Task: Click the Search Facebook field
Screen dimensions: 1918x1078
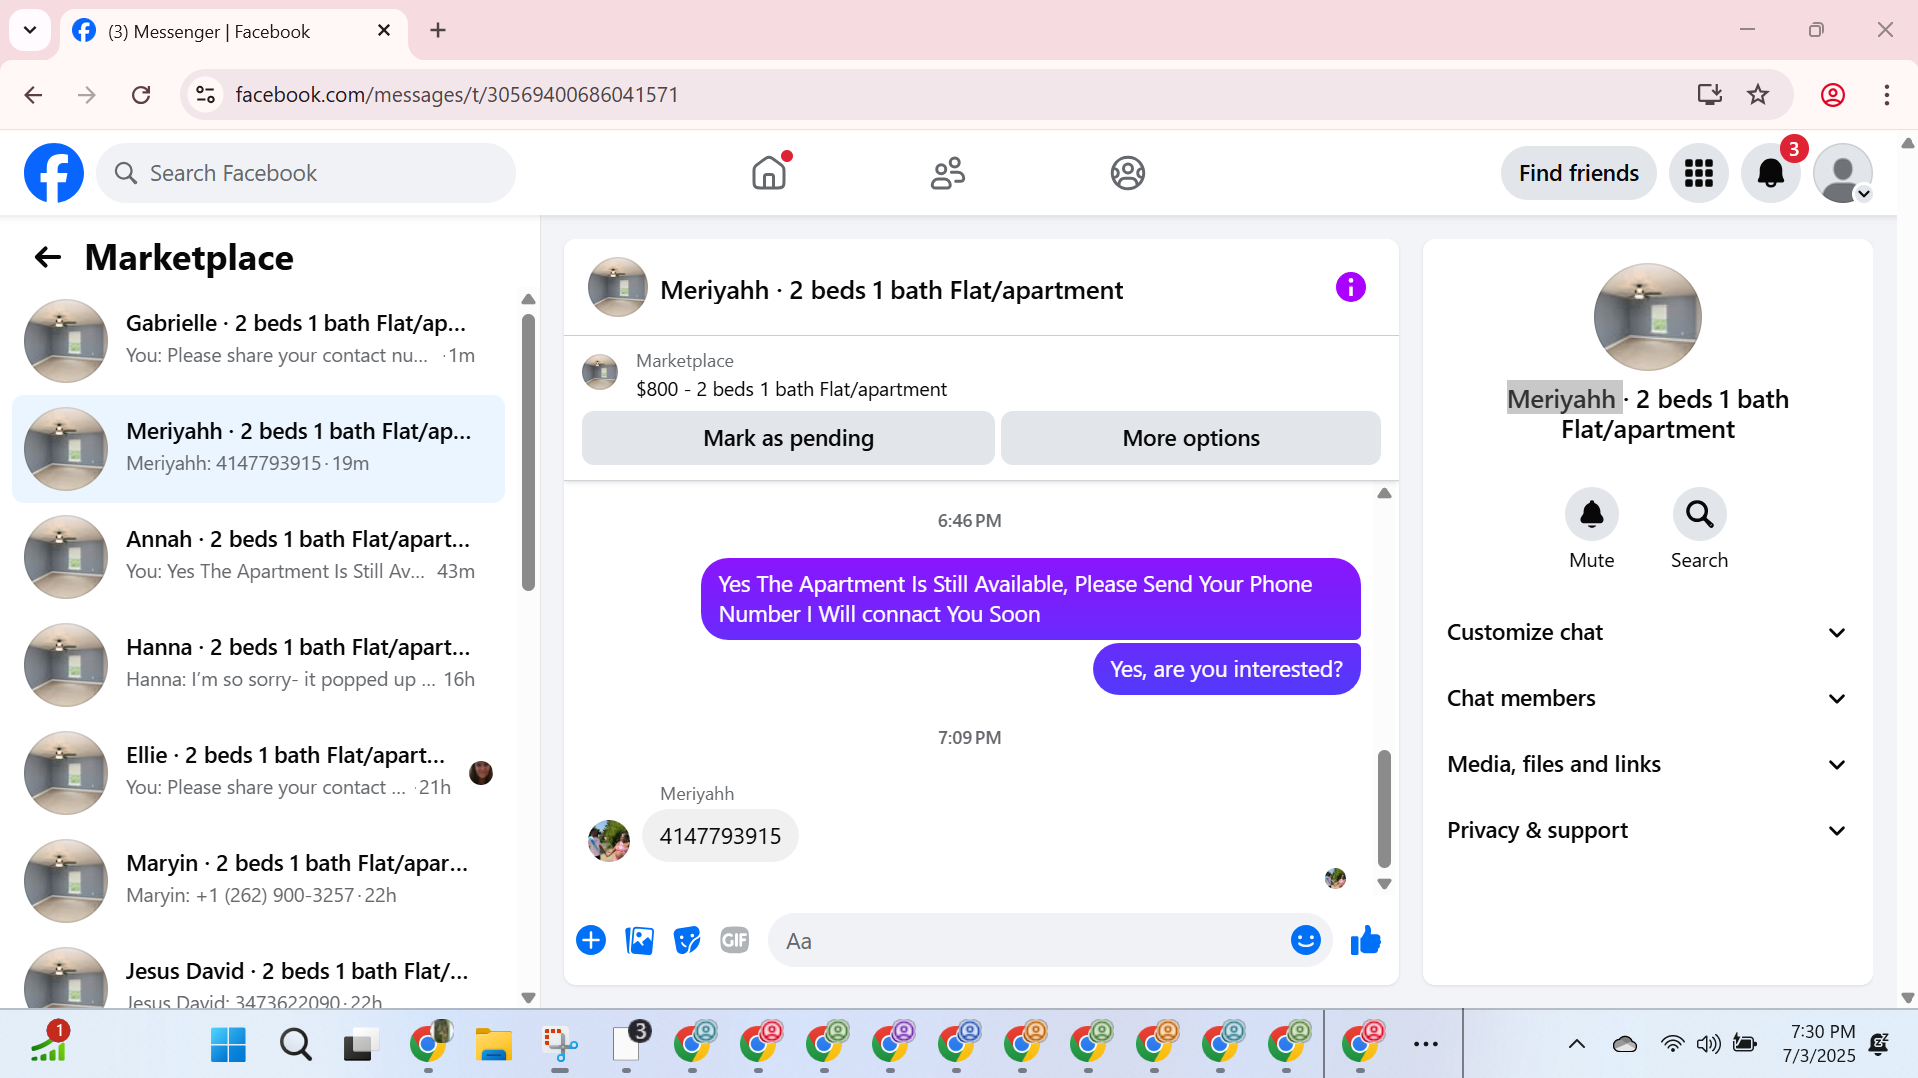Action: click(x=306, y=173)
